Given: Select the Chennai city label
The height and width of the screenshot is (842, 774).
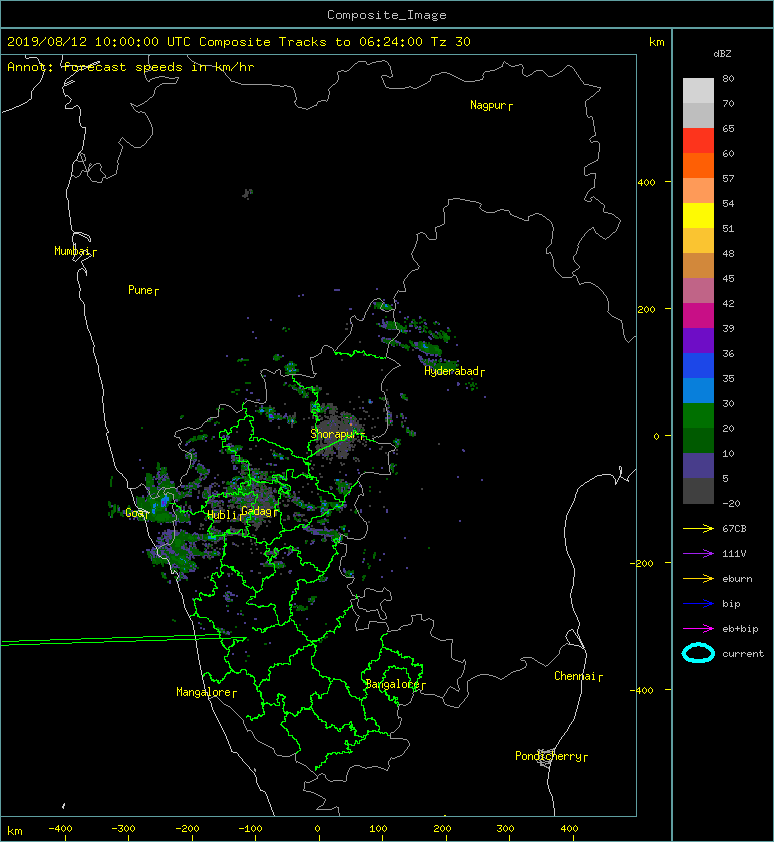Looking at the screenshot, I should click(575, 676).
